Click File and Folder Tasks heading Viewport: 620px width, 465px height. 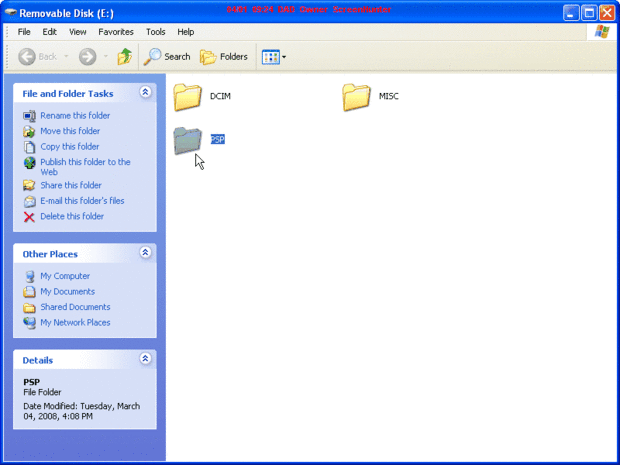tap(68, 94)
